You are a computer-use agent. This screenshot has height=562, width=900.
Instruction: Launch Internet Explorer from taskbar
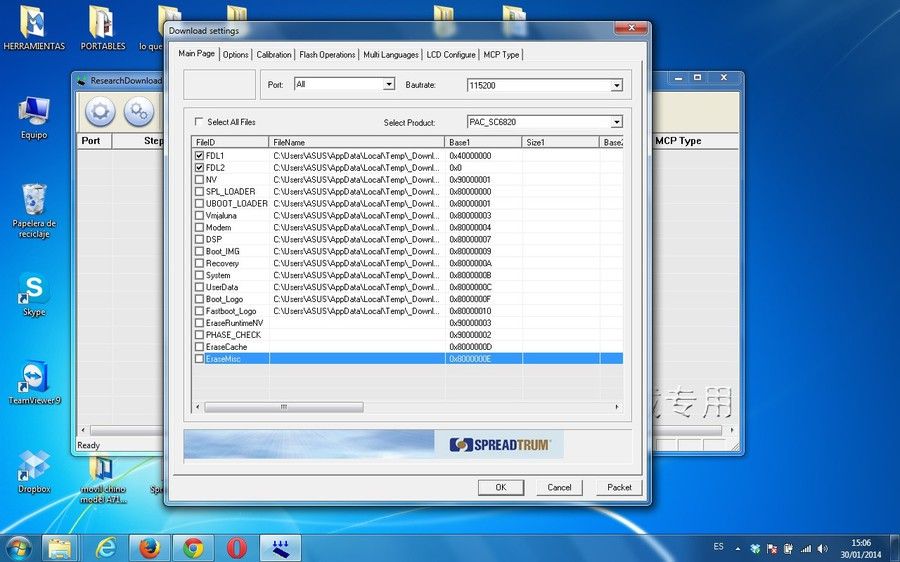pyautogui.click(x=106, y=548)
